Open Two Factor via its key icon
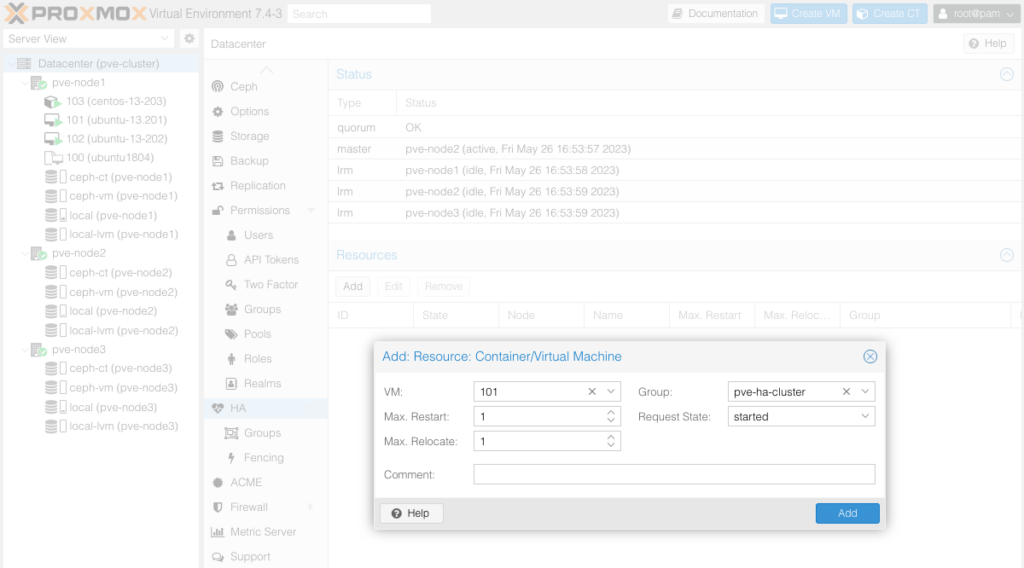This screenshot has width=1024, height=568. [231, 285]
